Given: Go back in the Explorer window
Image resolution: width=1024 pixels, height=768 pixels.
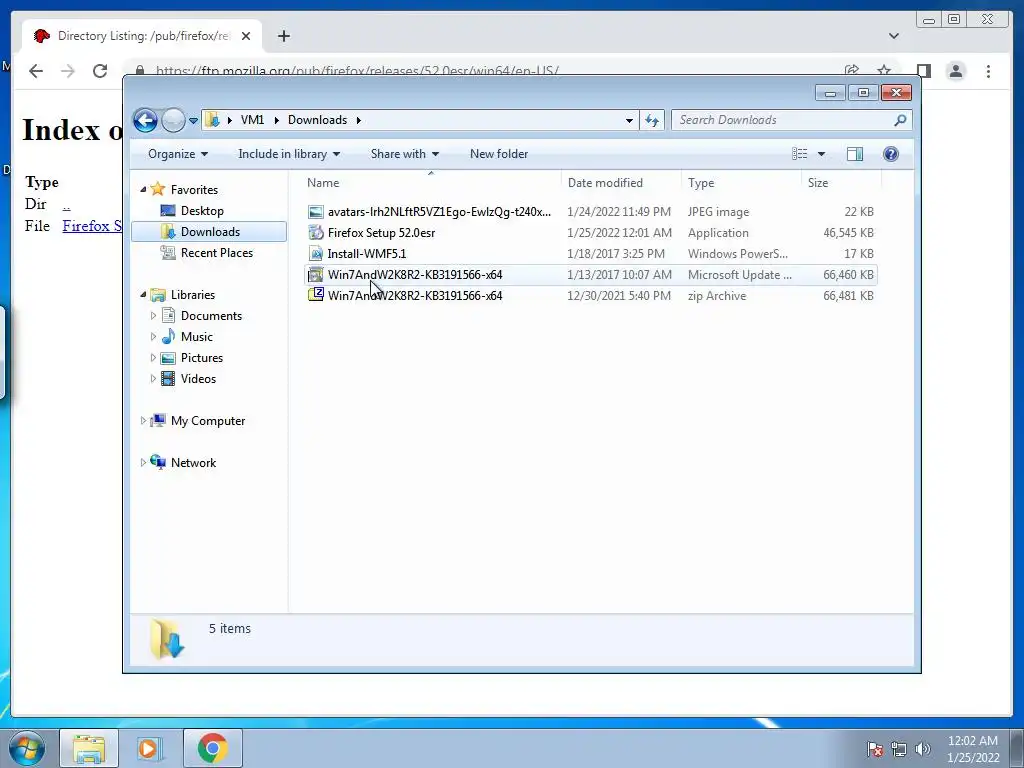Looking at the screenshot, I should [x=145, y=120].
